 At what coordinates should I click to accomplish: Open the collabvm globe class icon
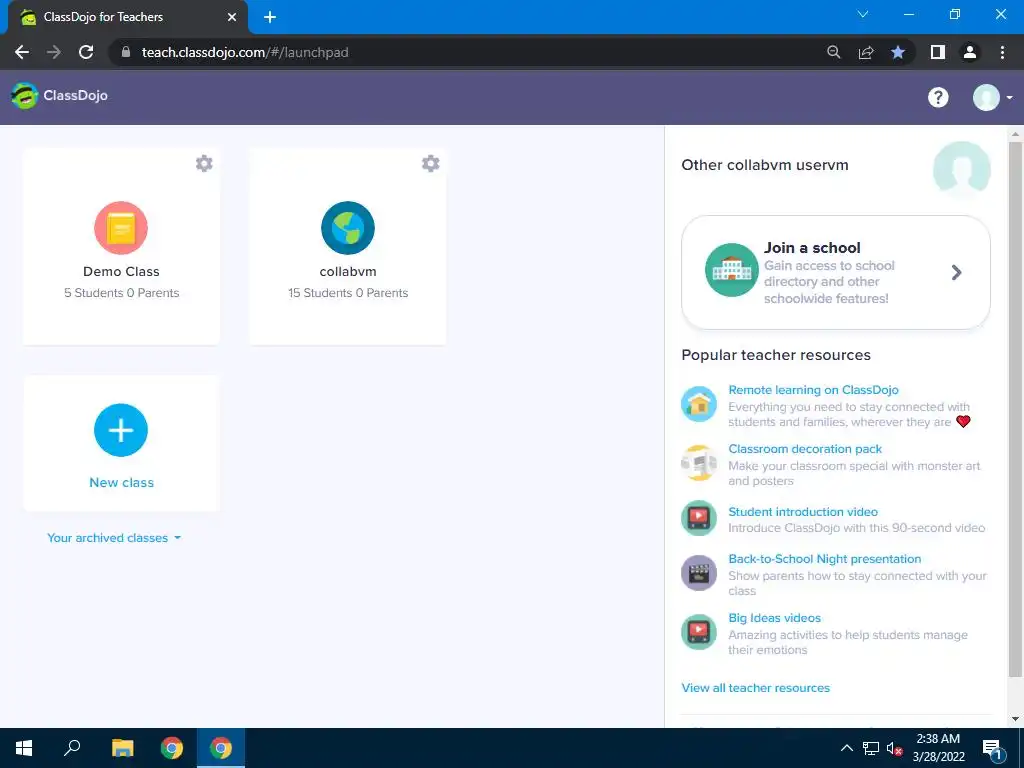point(347,228)
